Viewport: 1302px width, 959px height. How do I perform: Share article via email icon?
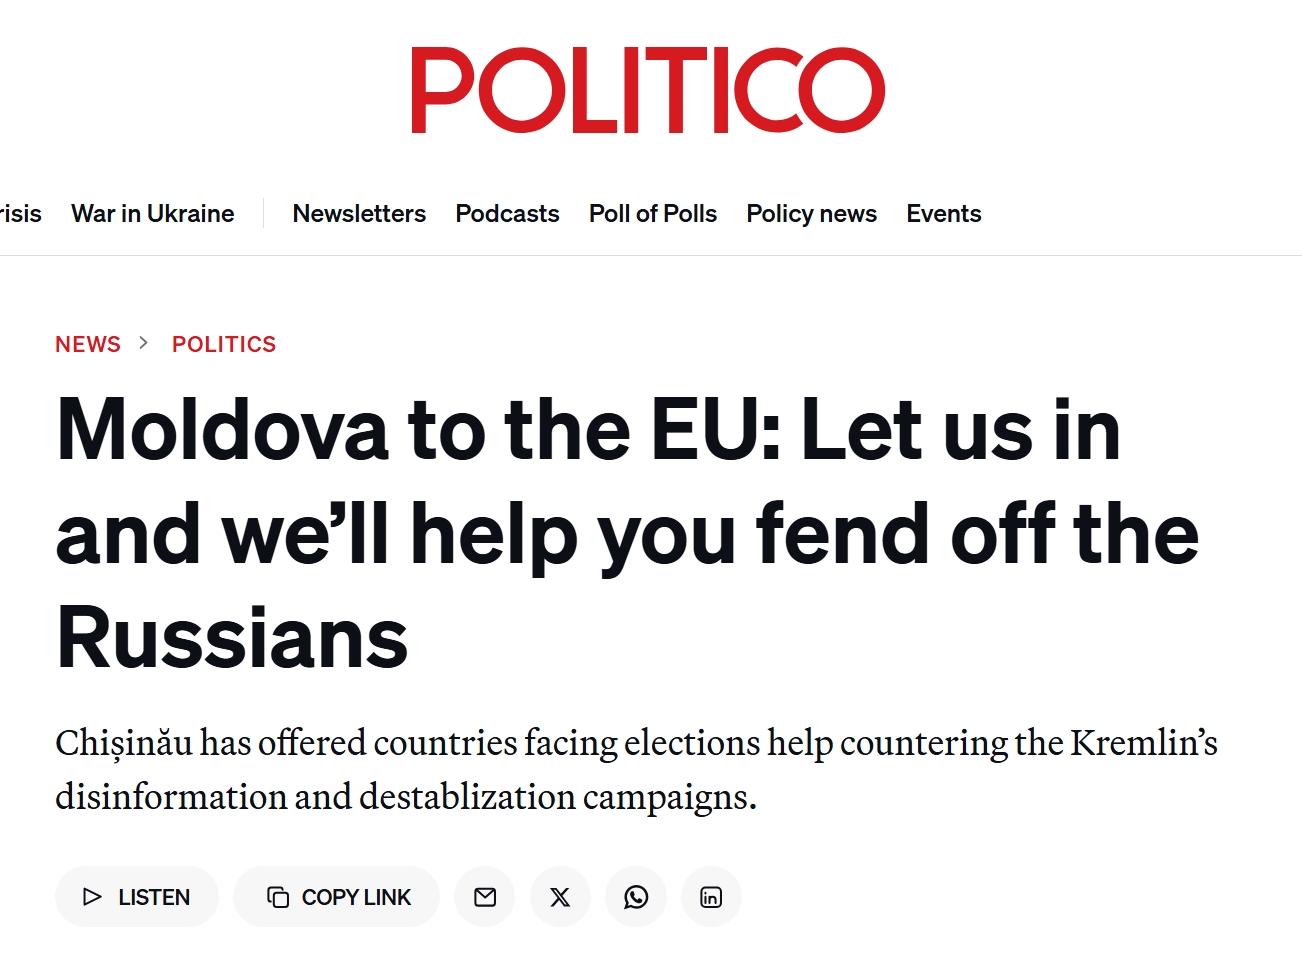tap(485, 897)
